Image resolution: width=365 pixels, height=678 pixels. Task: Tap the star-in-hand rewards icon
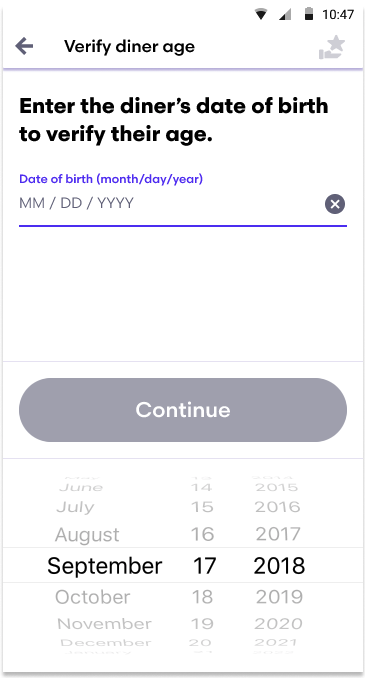click(x=332, y=48)
